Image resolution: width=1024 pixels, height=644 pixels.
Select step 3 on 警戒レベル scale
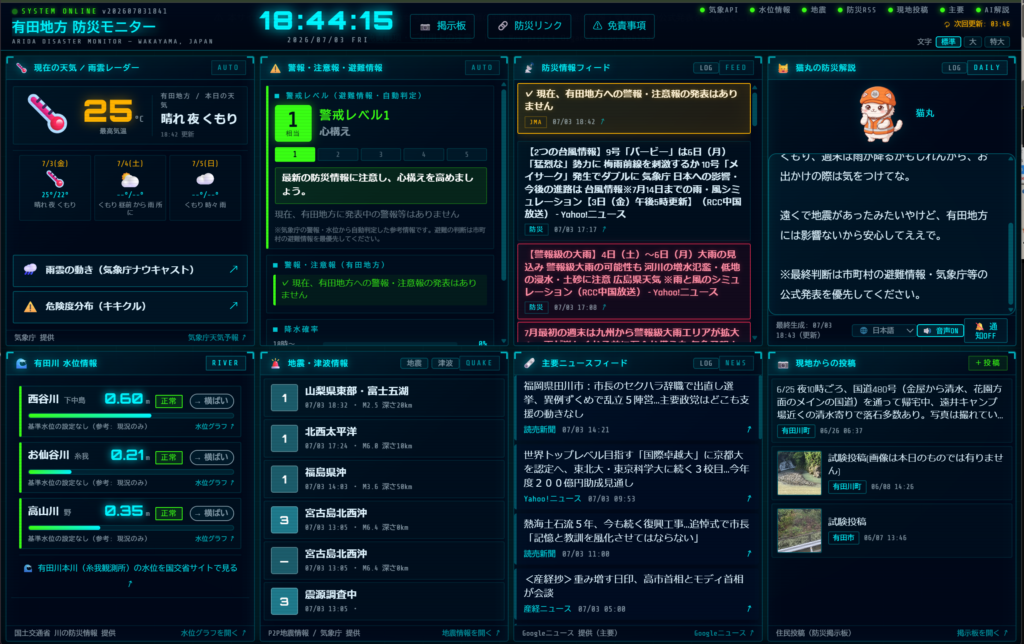tap(381, 155)
